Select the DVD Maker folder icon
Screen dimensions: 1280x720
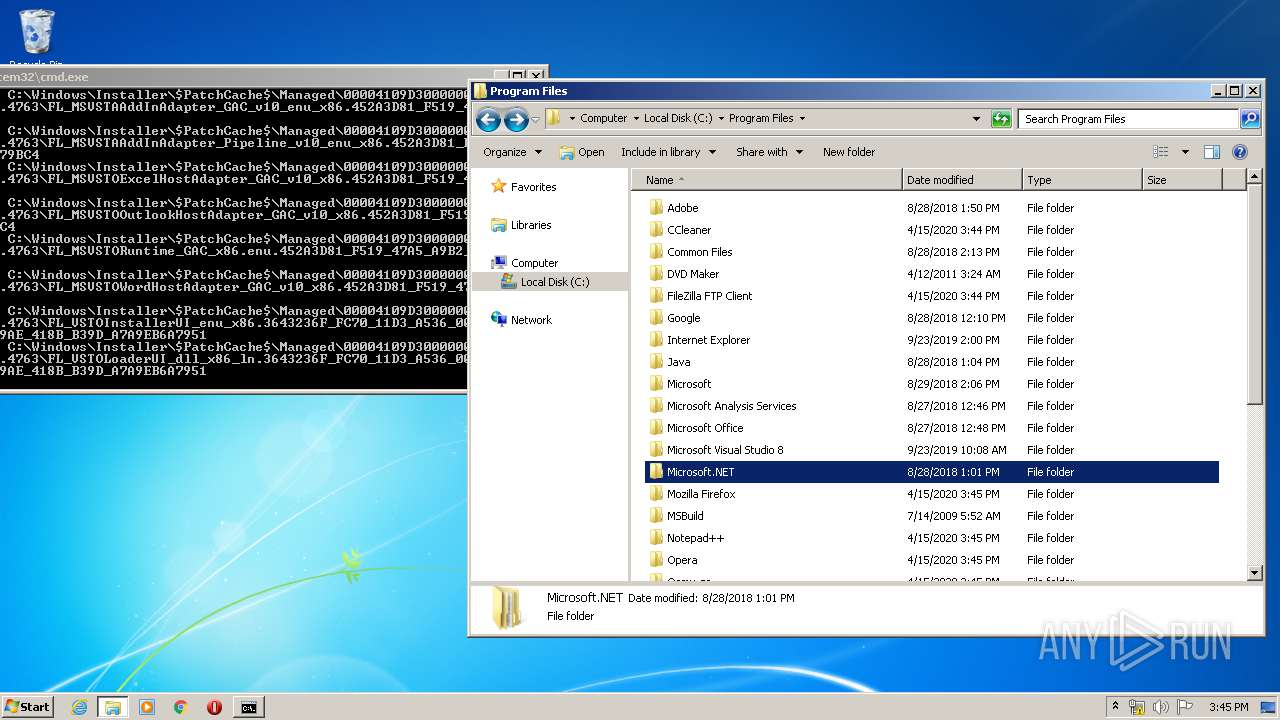tap(656, 274)
